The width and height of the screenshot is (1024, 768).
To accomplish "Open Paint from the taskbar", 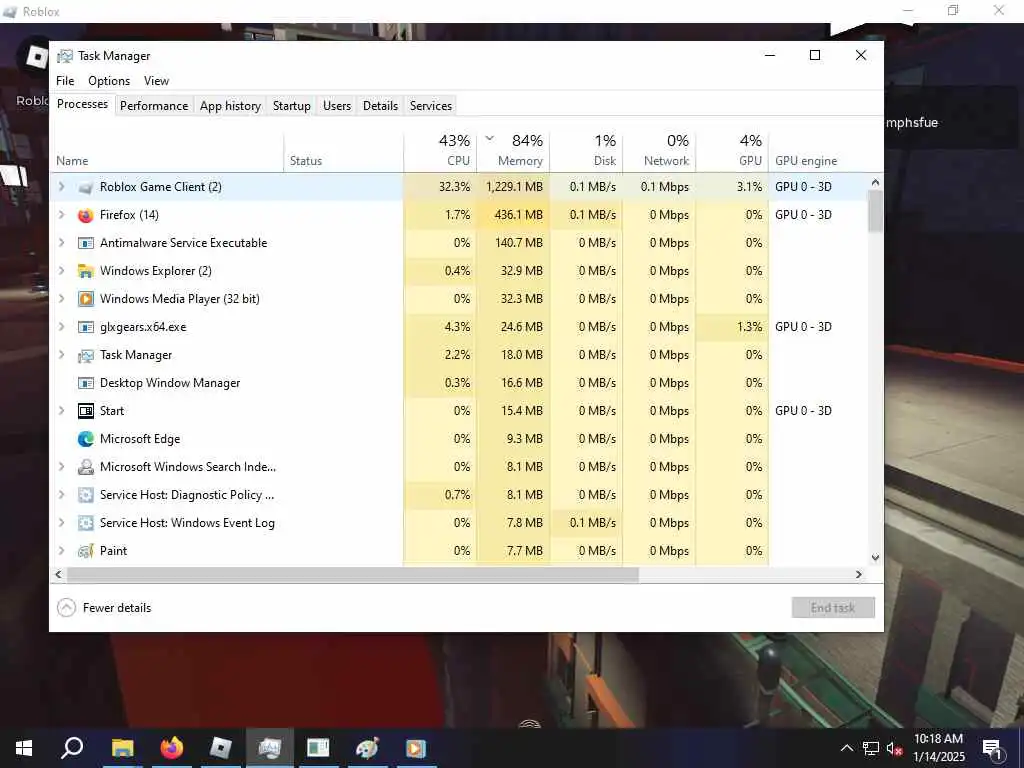I will (x=367, y=748).
